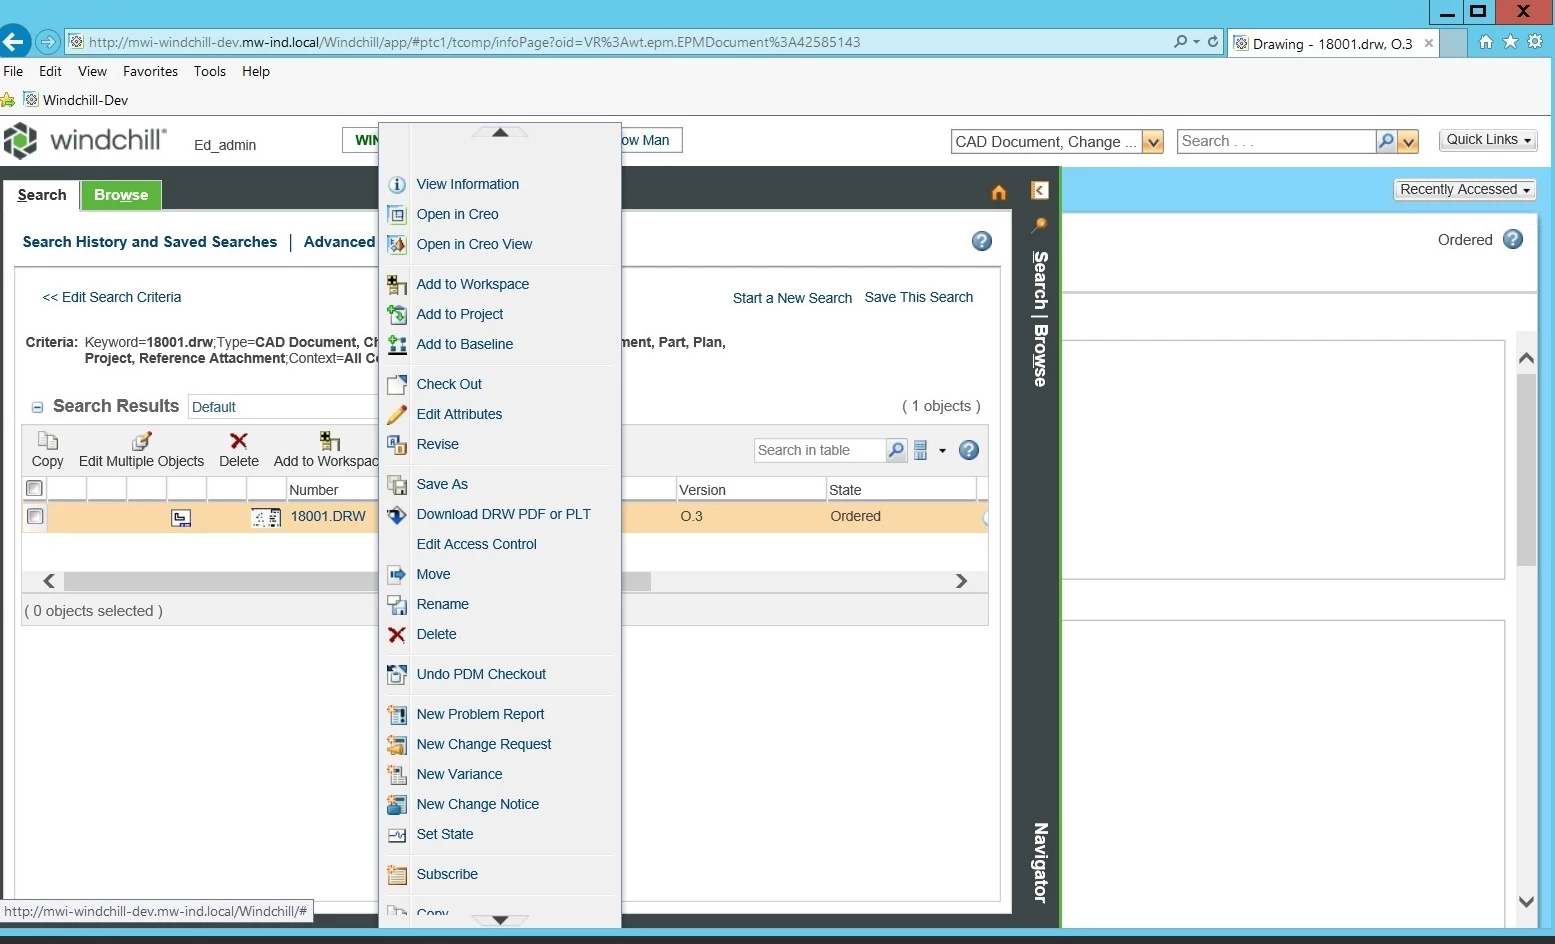
Task: Open the table view options dropdown arrow
Action: click(x=942, y=451)
